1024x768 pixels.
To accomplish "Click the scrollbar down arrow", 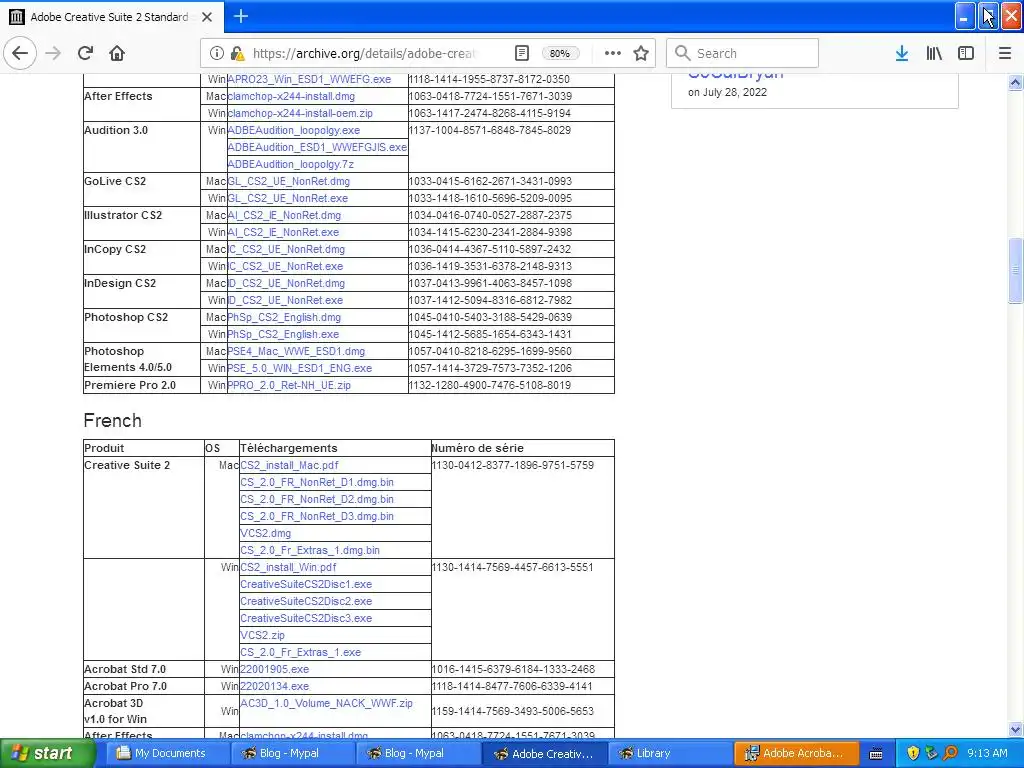I will [1015, 729].
